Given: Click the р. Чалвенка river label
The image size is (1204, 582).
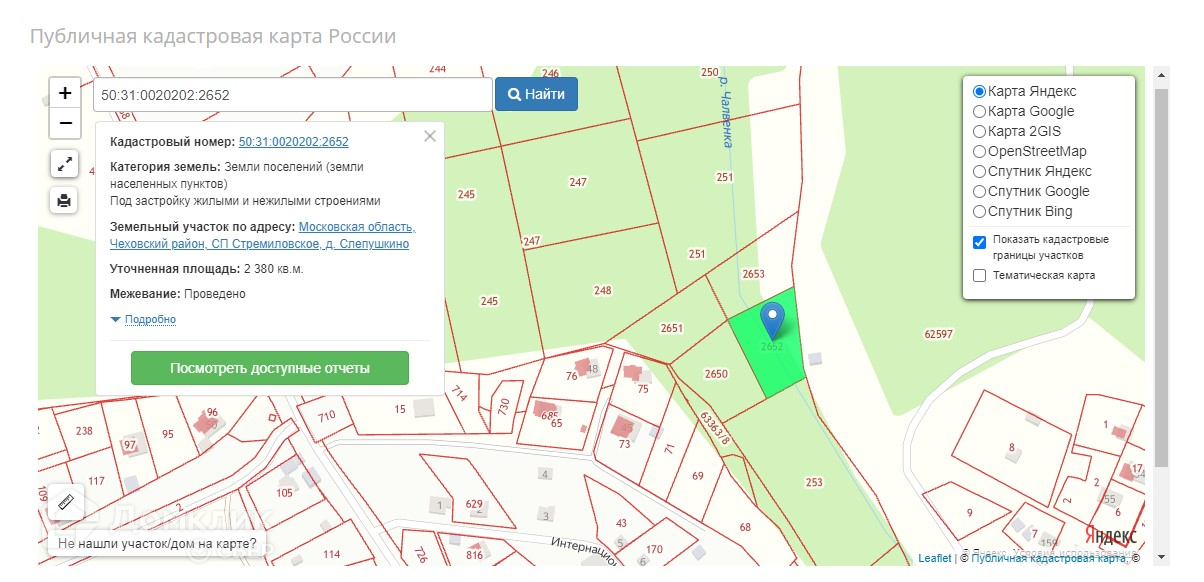Looking at the screenshot, I should pyautogui.click(x=727, y=113).
